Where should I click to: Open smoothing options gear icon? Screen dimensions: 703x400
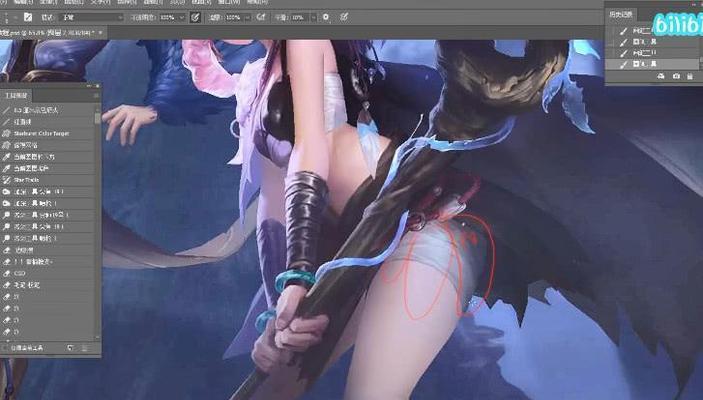(x=325, y=18)
